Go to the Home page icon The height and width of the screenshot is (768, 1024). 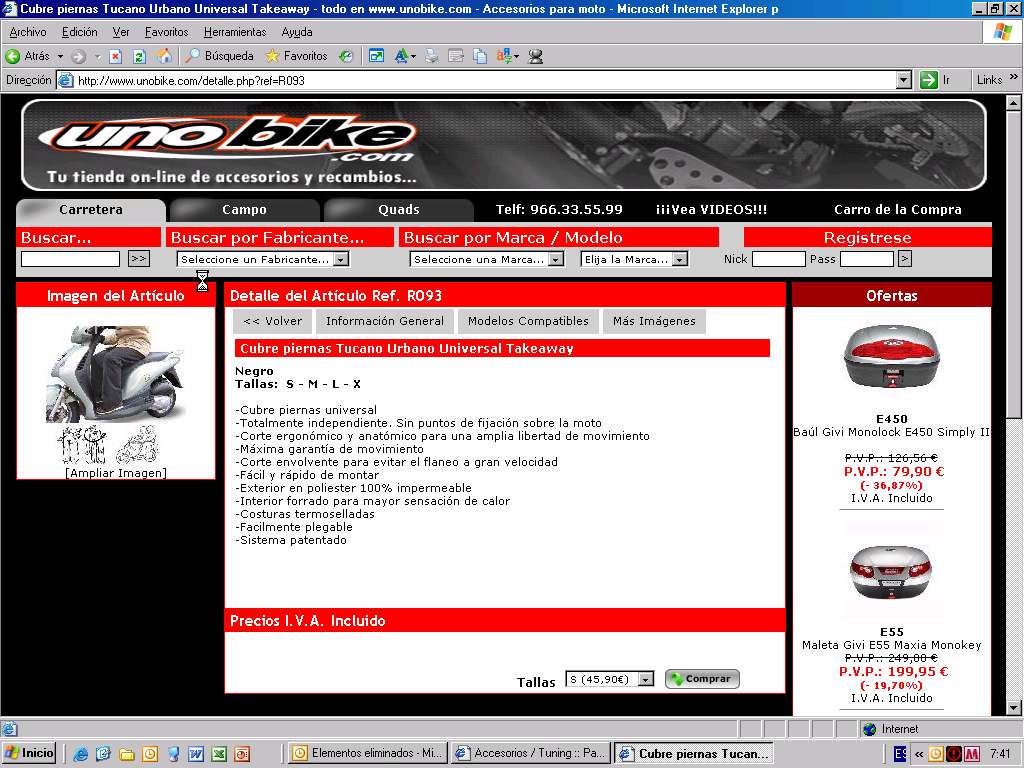(164, 56)
